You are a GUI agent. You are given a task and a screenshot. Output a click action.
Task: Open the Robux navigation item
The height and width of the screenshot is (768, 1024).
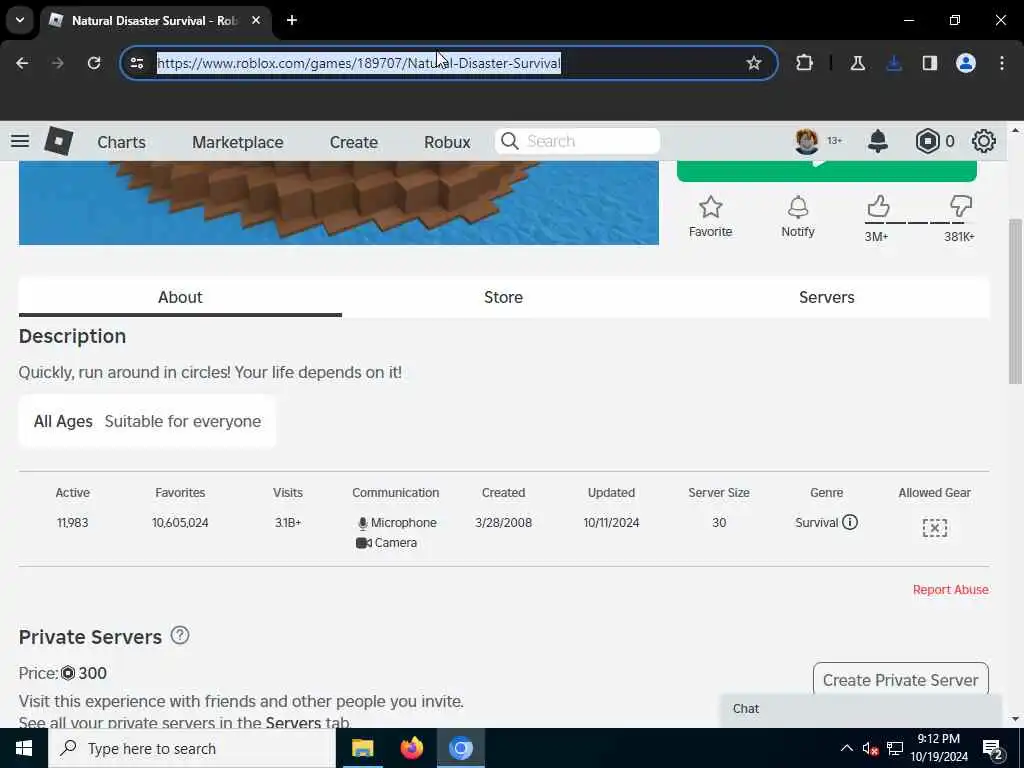click(447, 142)
